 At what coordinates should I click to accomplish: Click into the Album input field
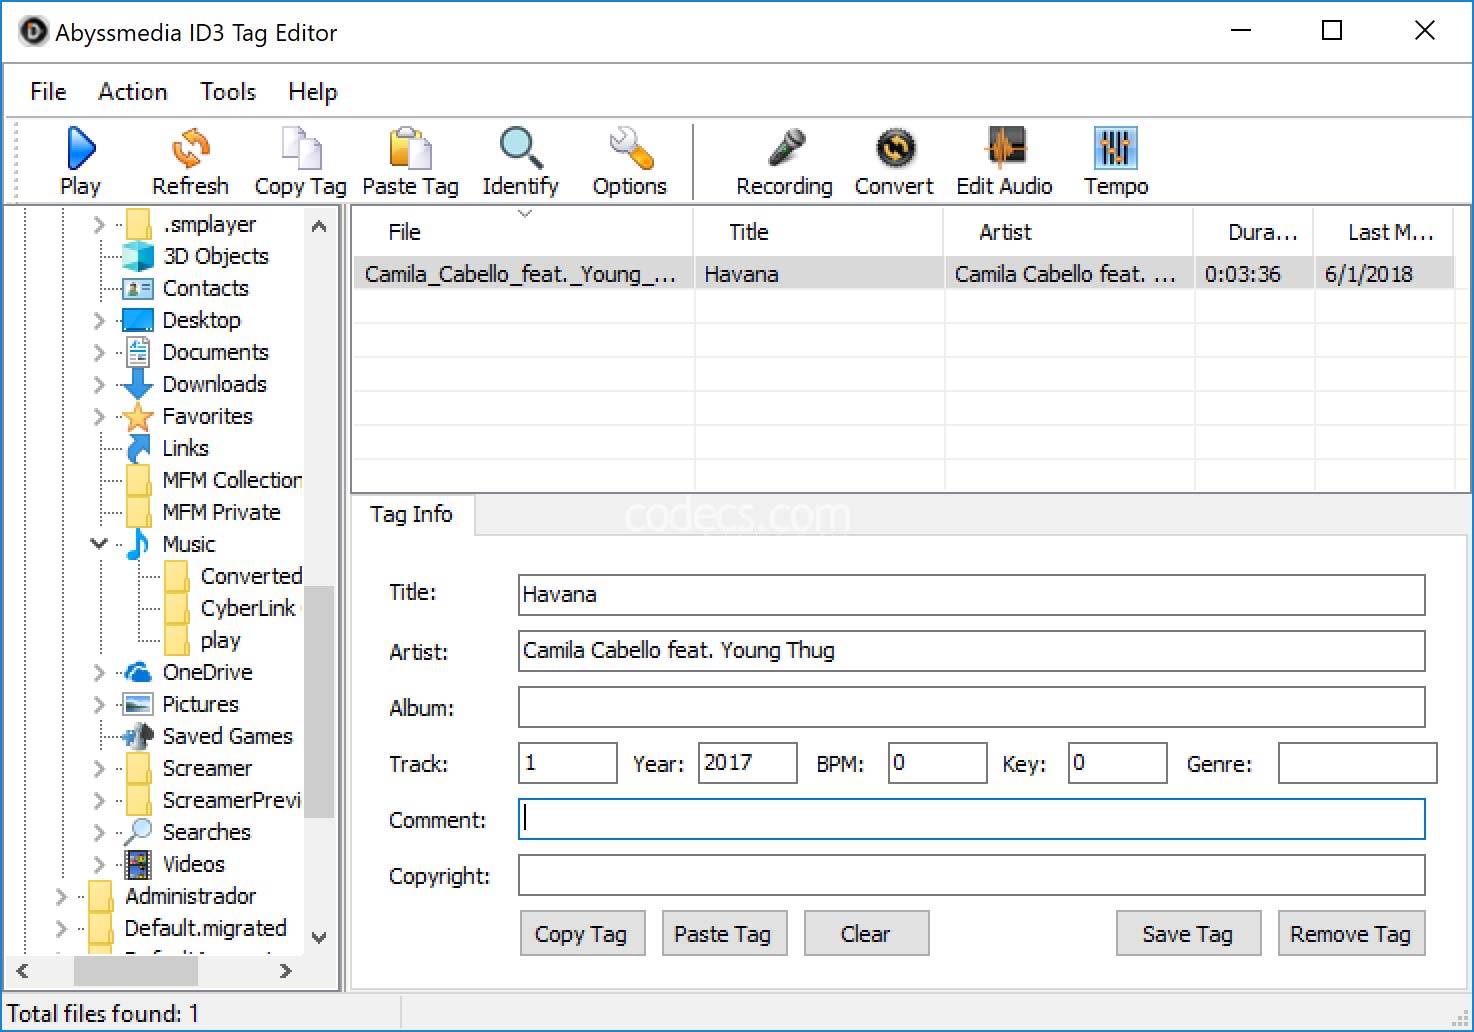coord(971,707)
